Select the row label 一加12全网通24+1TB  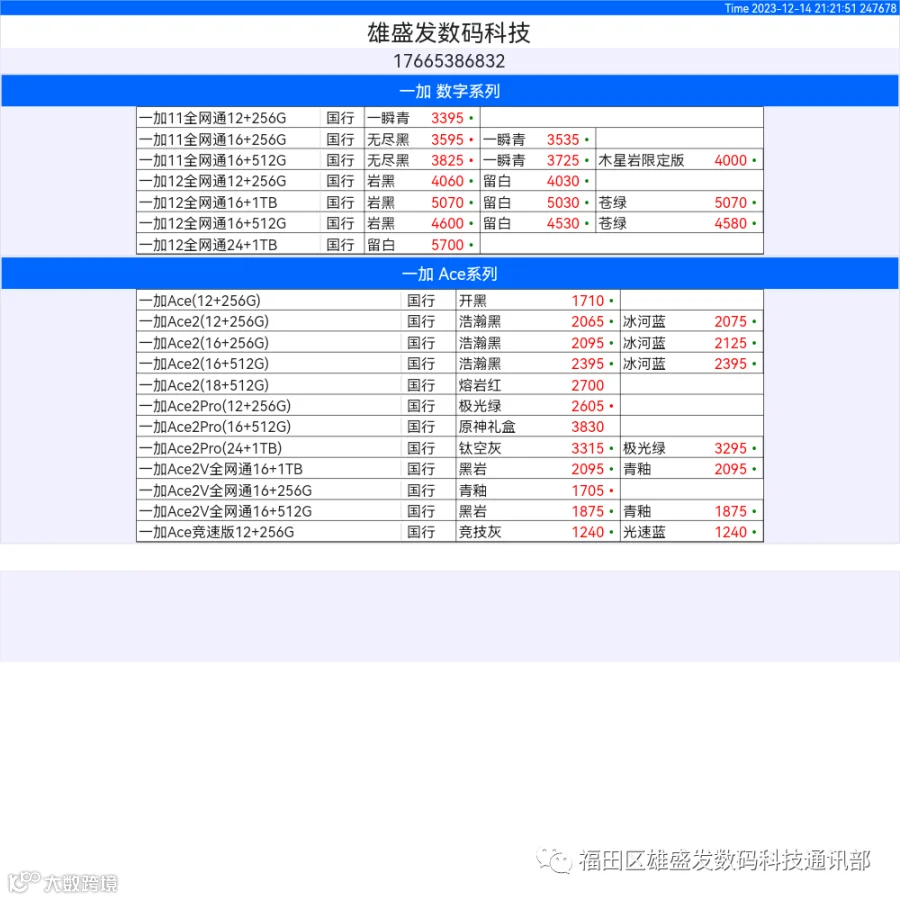click(x=208, y=245)
